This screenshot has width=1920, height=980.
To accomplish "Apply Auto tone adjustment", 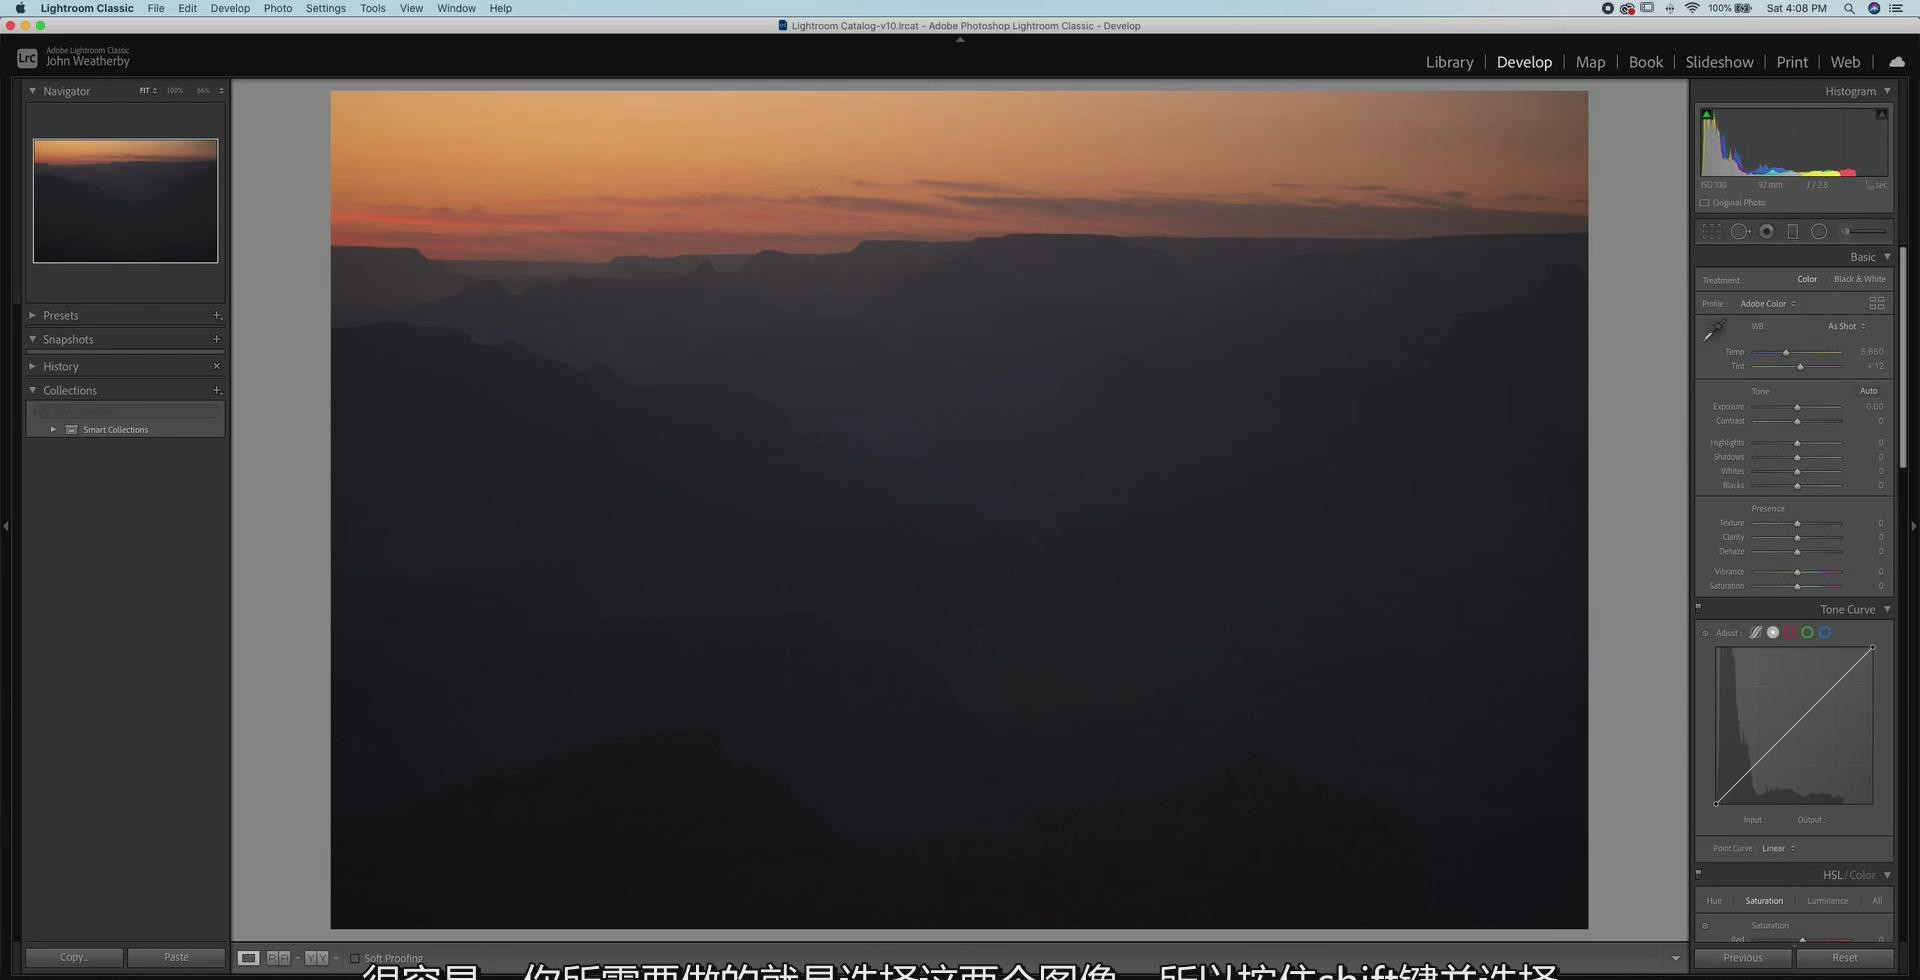I will [1868, 391].
